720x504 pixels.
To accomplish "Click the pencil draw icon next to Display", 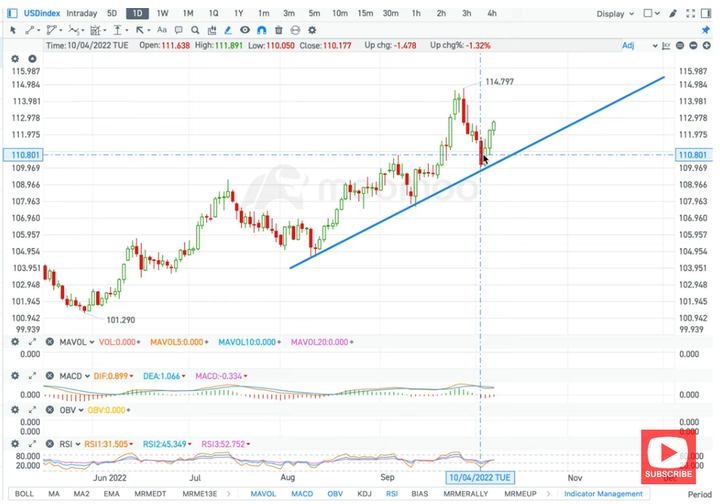I will (x=673, y=13).
